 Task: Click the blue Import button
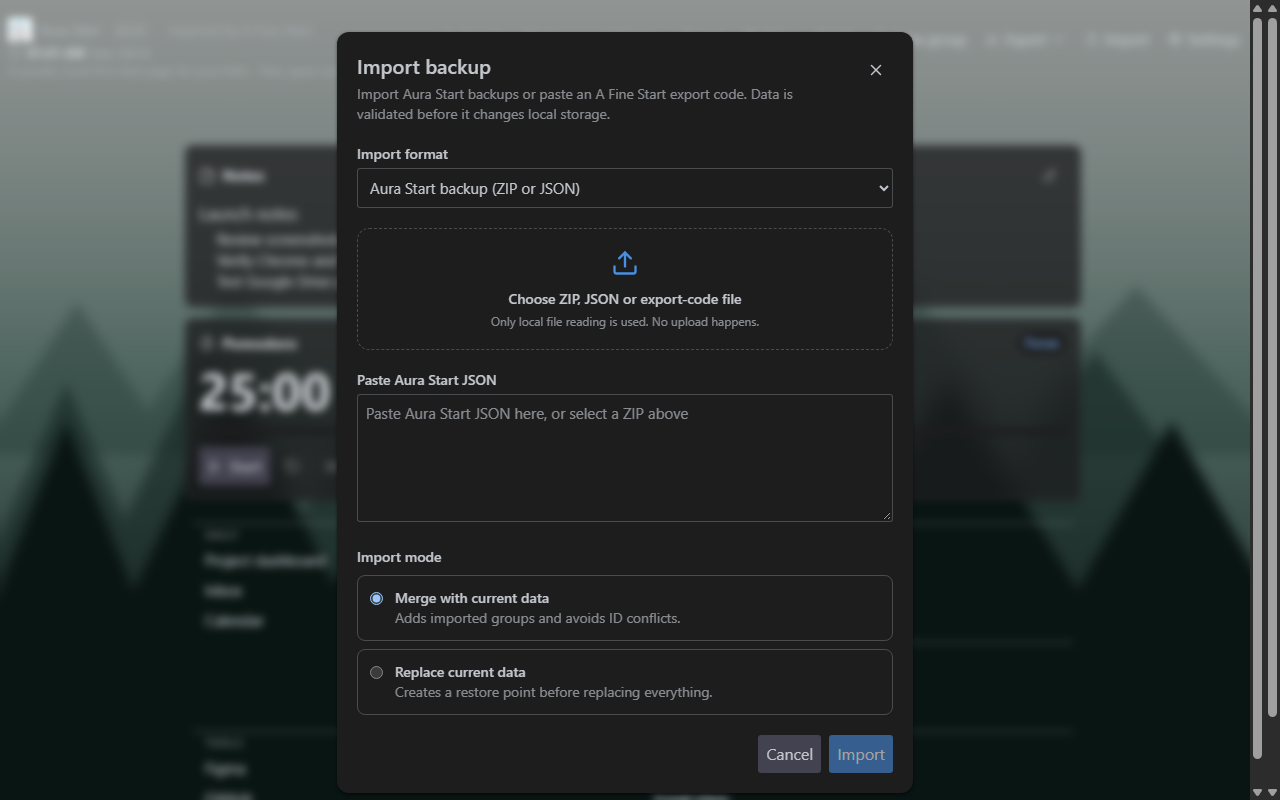(x=860, y=754)
